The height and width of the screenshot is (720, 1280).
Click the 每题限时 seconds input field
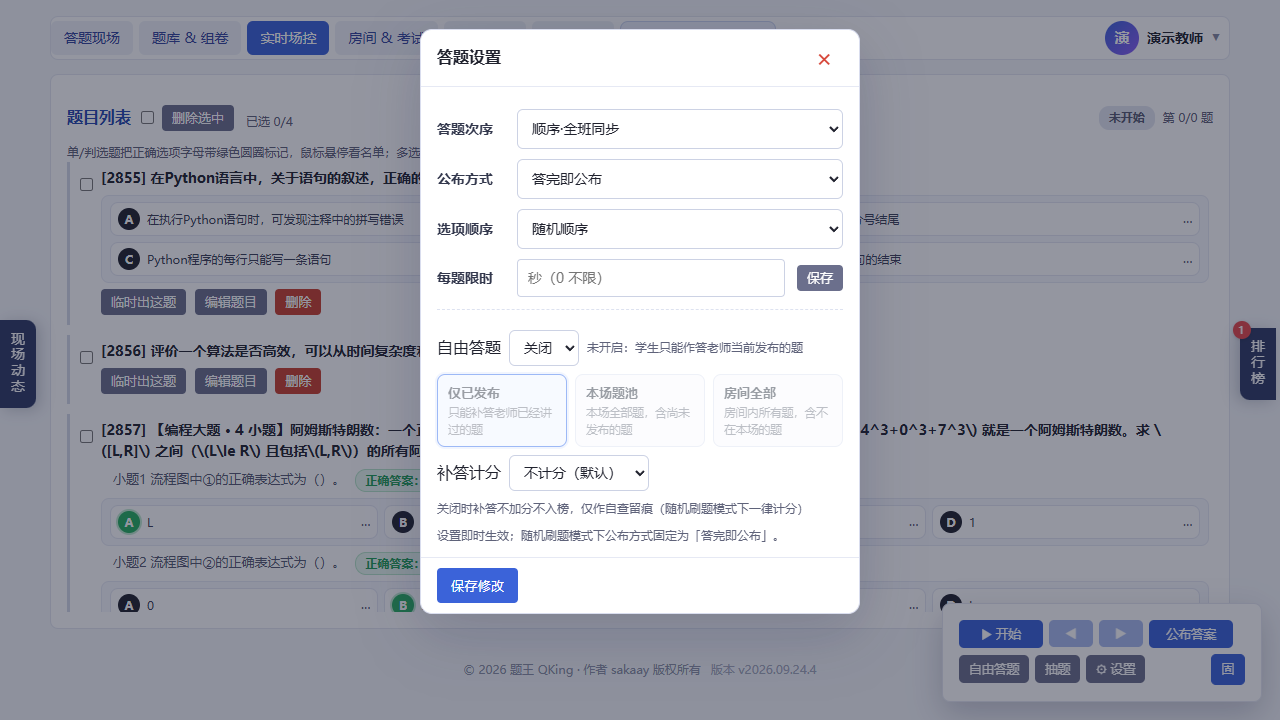(651, 278)
